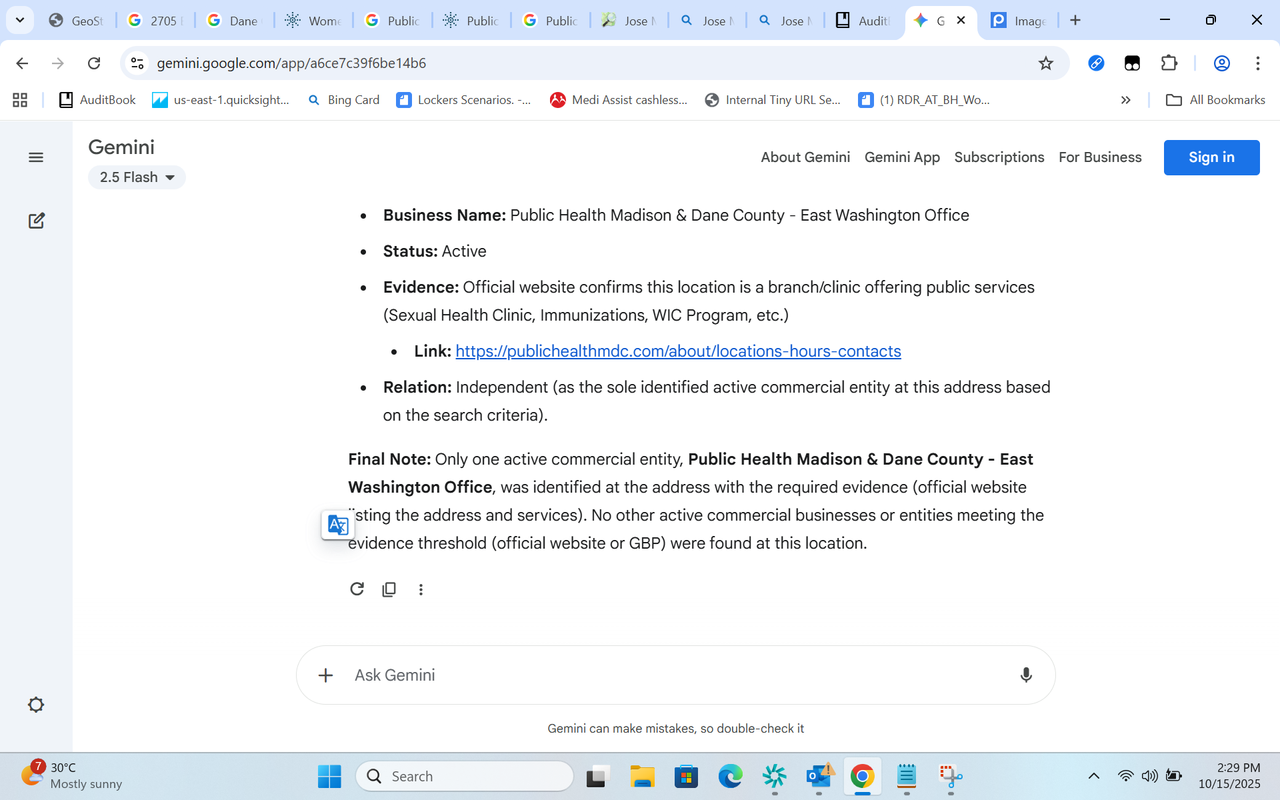1280x800 pixels.
Task: Open File Explorer from taskbar
Action: coord(642,776)
